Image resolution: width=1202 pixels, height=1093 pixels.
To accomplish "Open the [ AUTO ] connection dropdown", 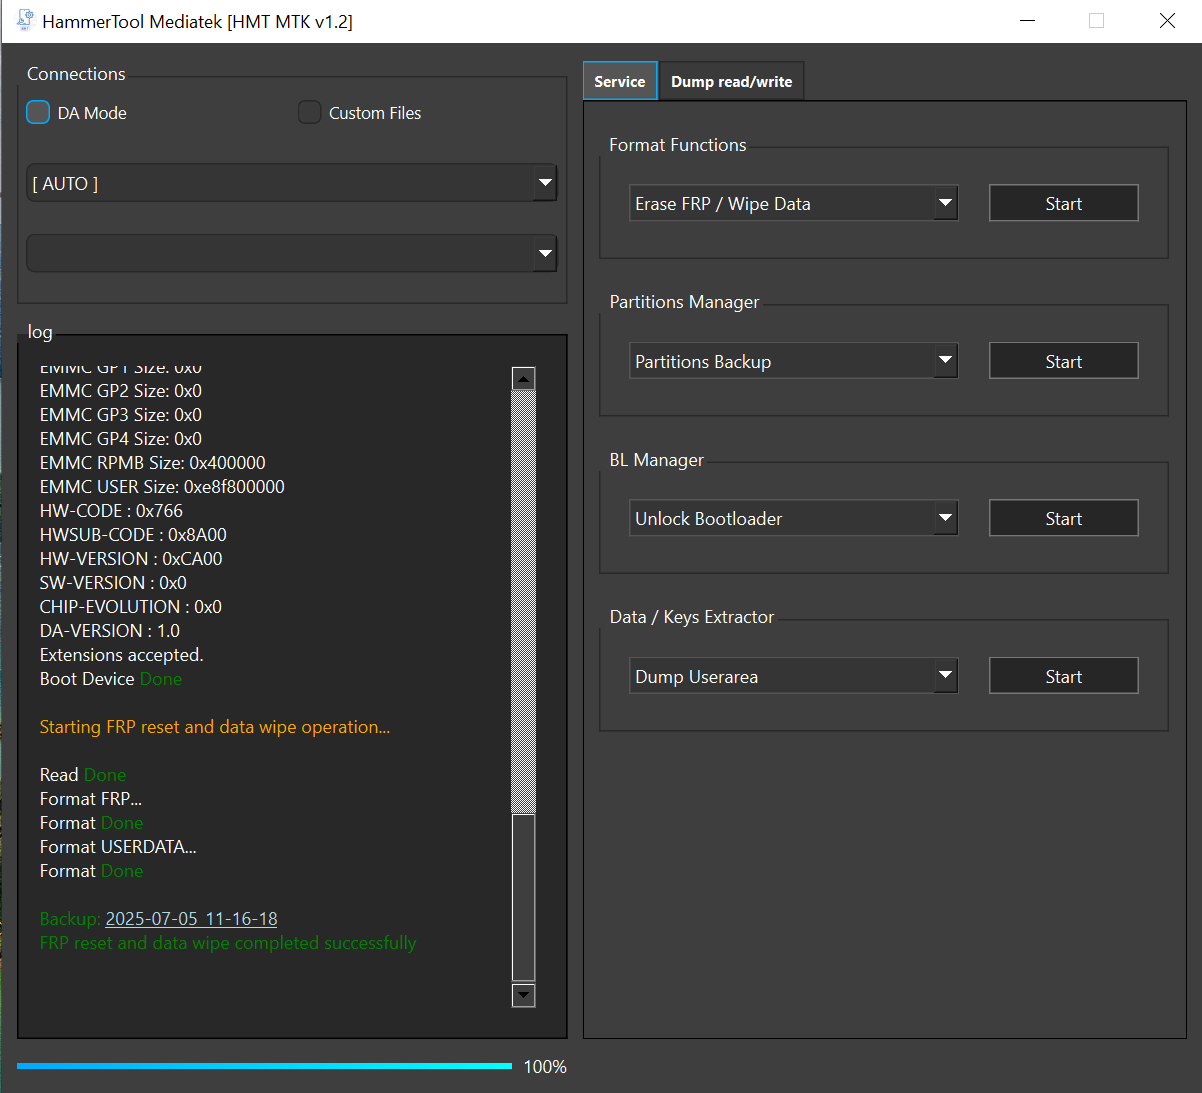I will (x=291, y=183).
